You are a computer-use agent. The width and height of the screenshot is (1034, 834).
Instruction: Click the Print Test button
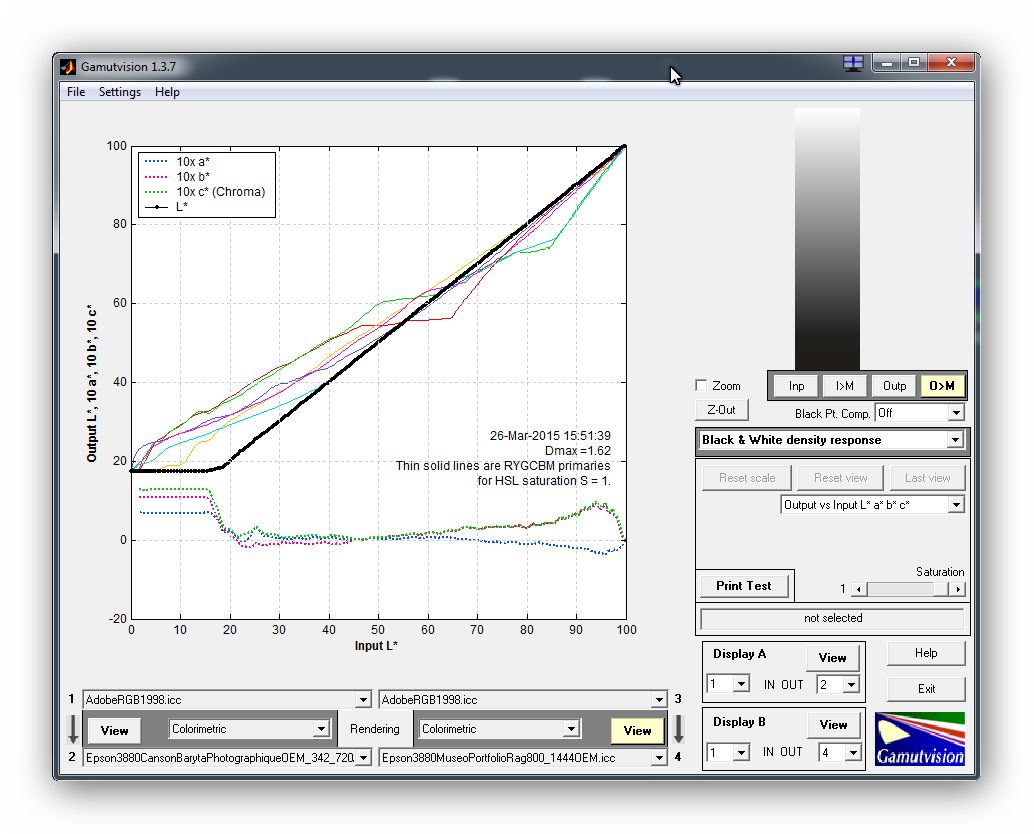(x=743, y=586)
